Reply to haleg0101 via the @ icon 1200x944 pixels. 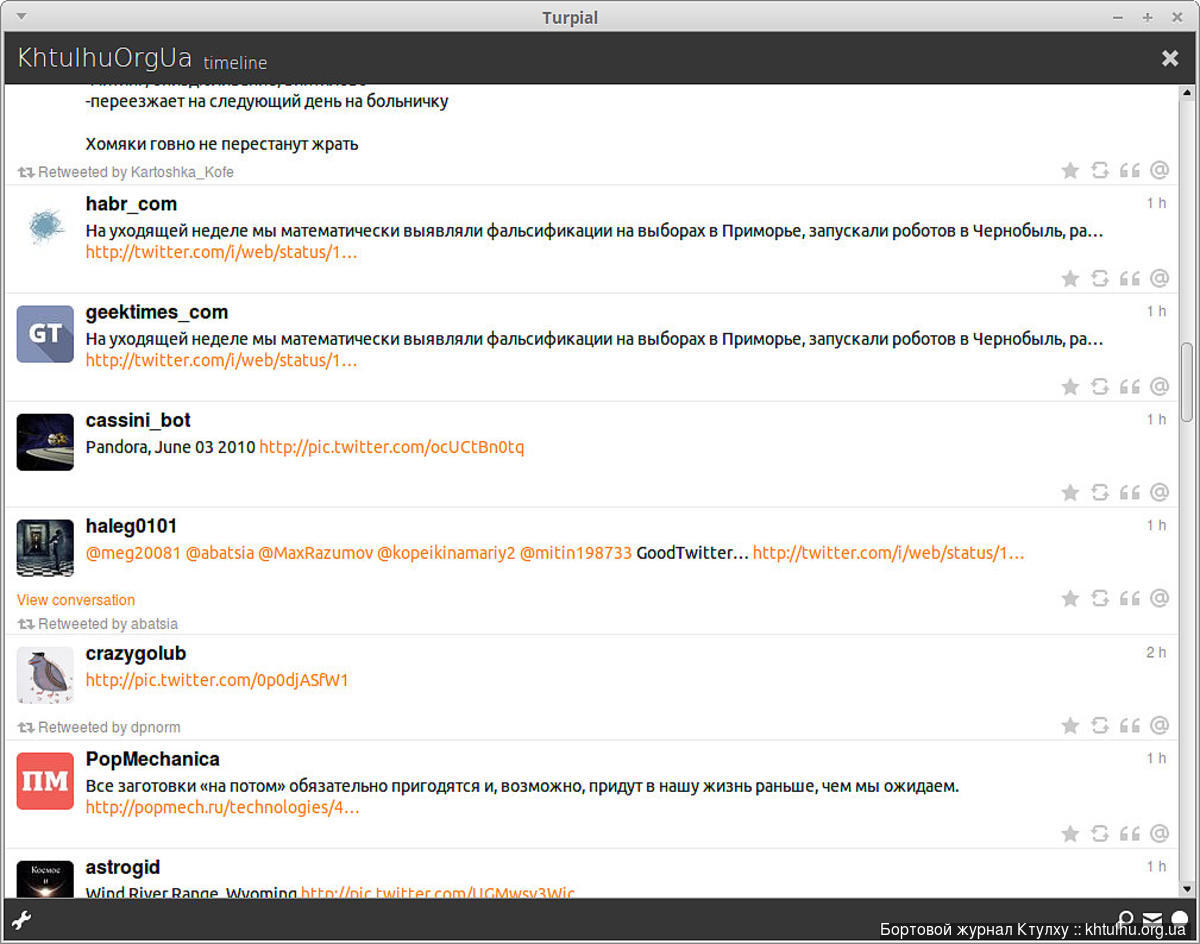pyautogui.click(x=1160, y=598)
